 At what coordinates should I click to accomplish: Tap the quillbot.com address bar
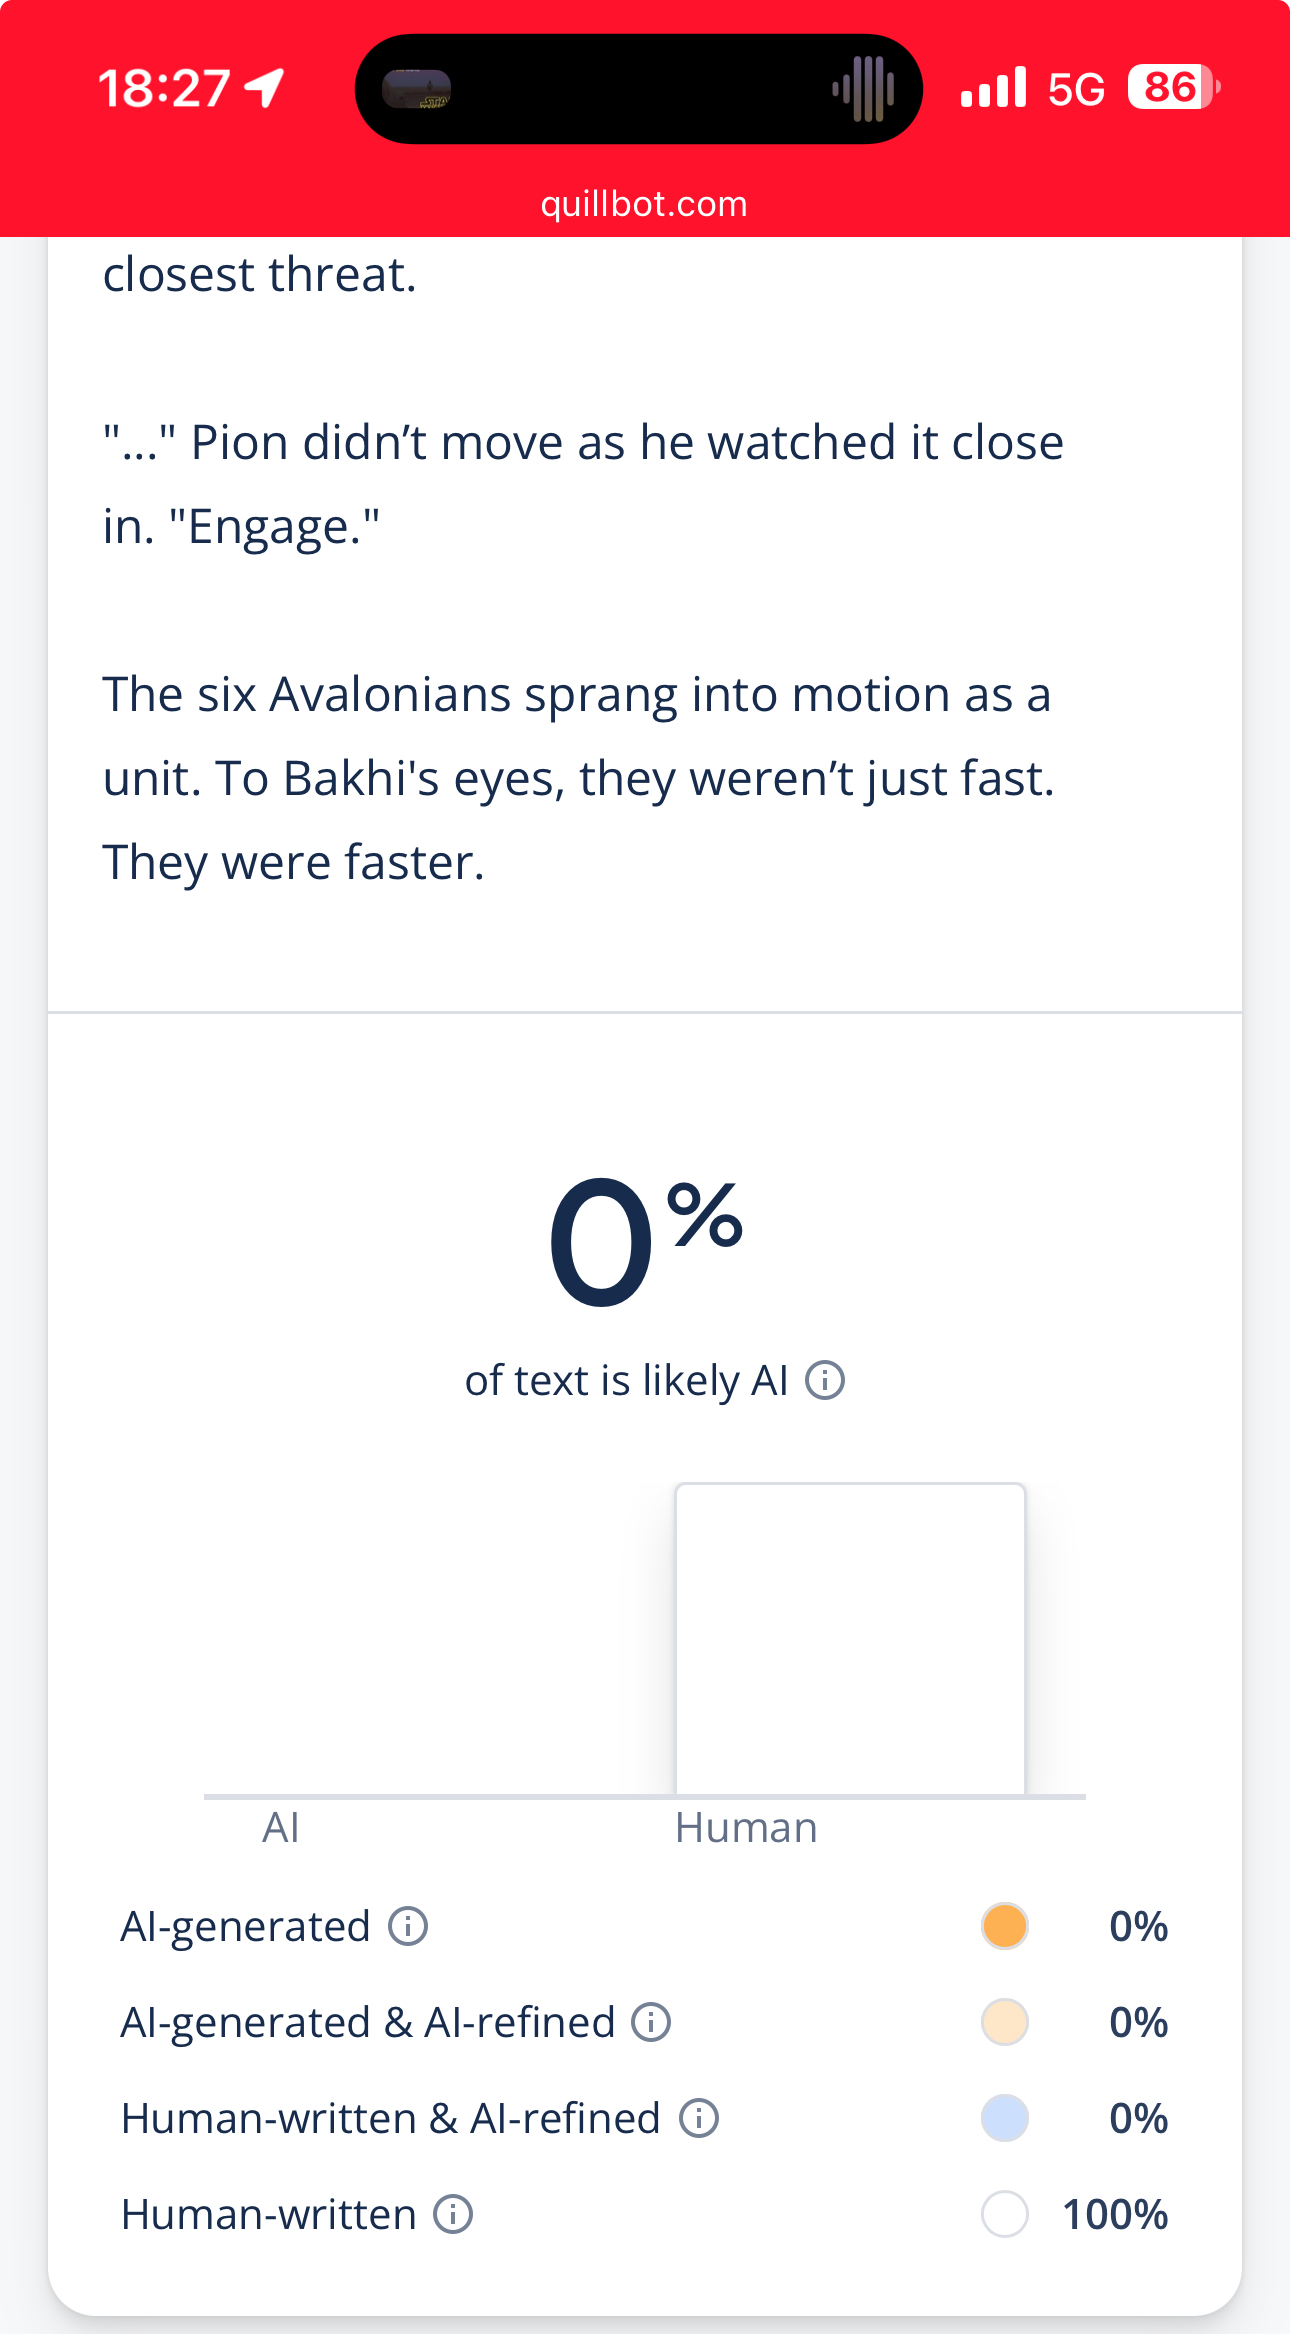click(644, 204)
